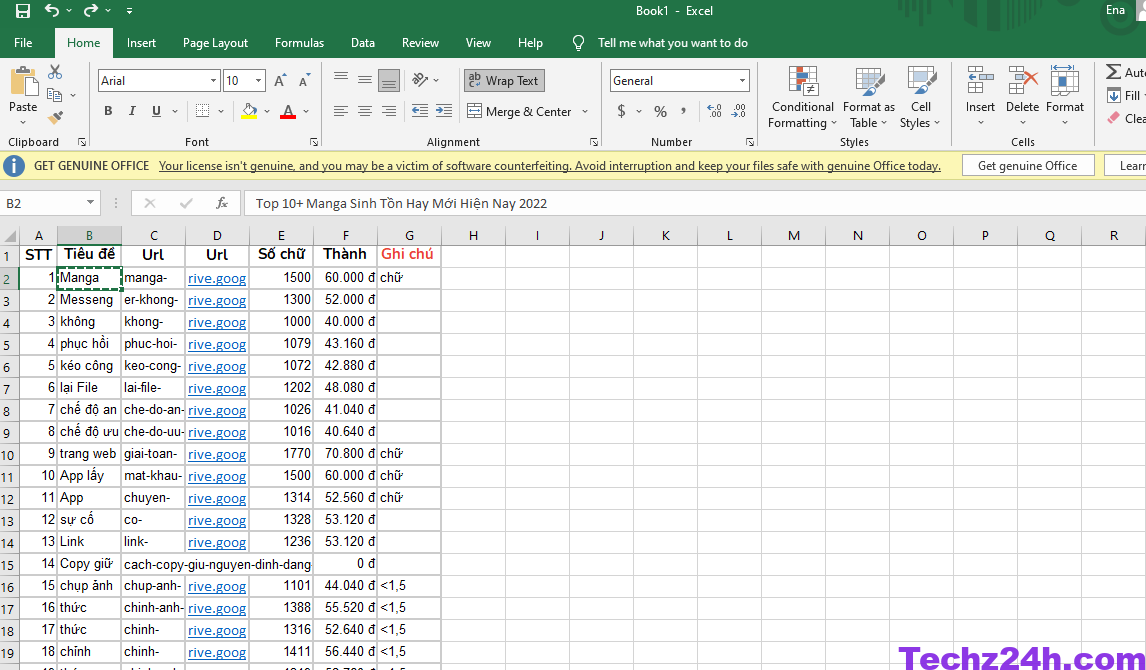Decrease font size with the small A
1146x670 pixels.
click(x=305, y=80)
